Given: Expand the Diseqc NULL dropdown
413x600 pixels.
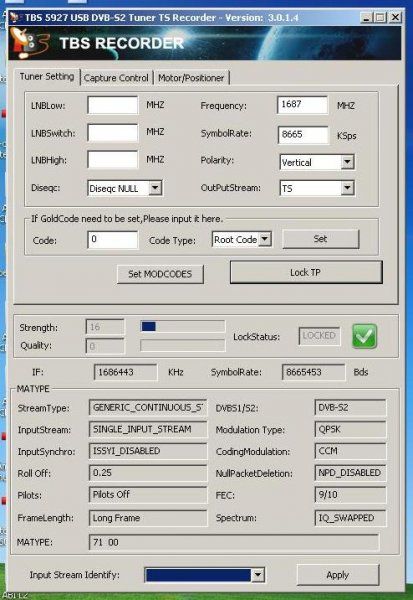Looking at the screenshot, I should (155, 188).
